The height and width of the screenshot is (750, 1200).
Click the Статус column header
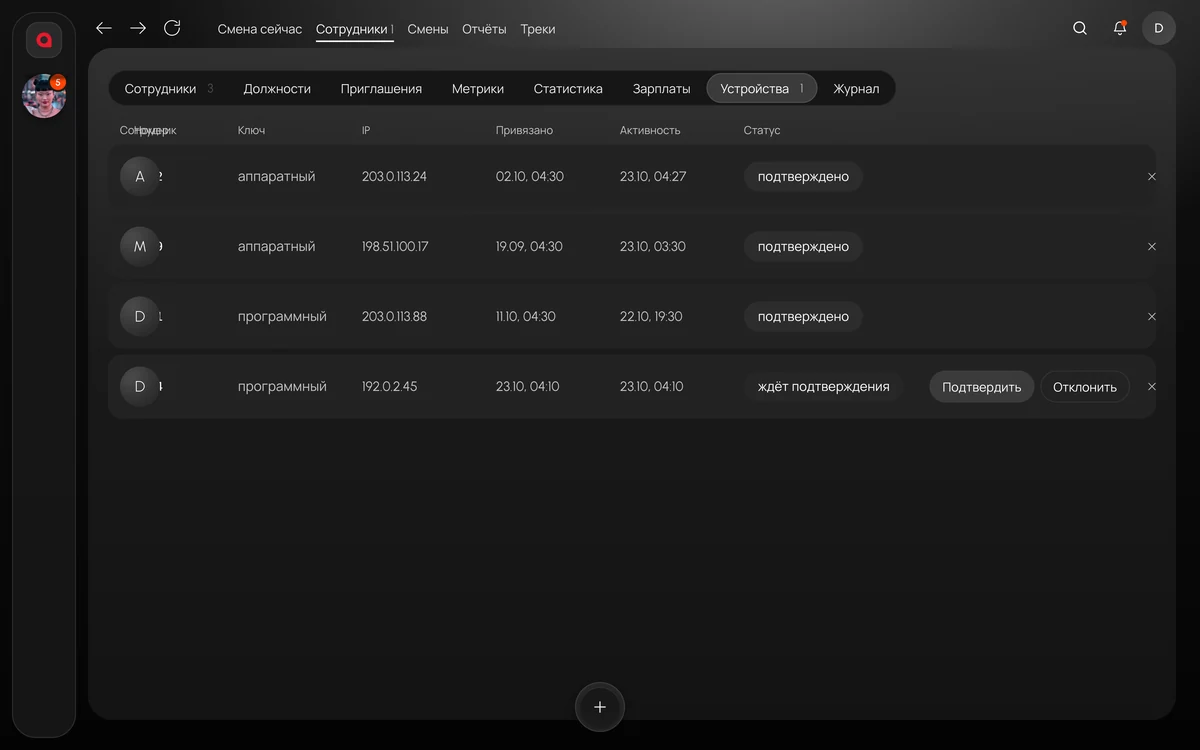762,131
